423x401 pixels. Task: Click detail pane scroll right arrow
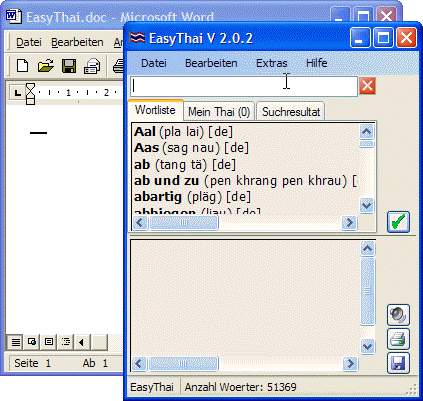(350, 363)
